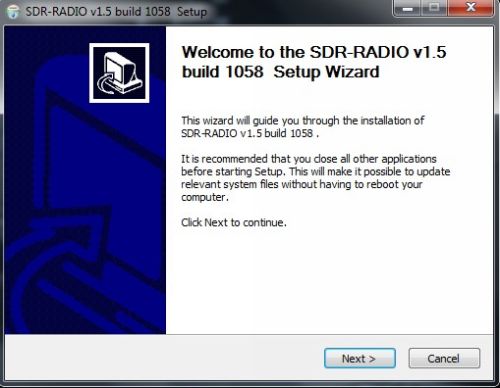Close the SDR-RADIO Setup window
This screenshot has height=388, width=500.
tap(470, 8)
